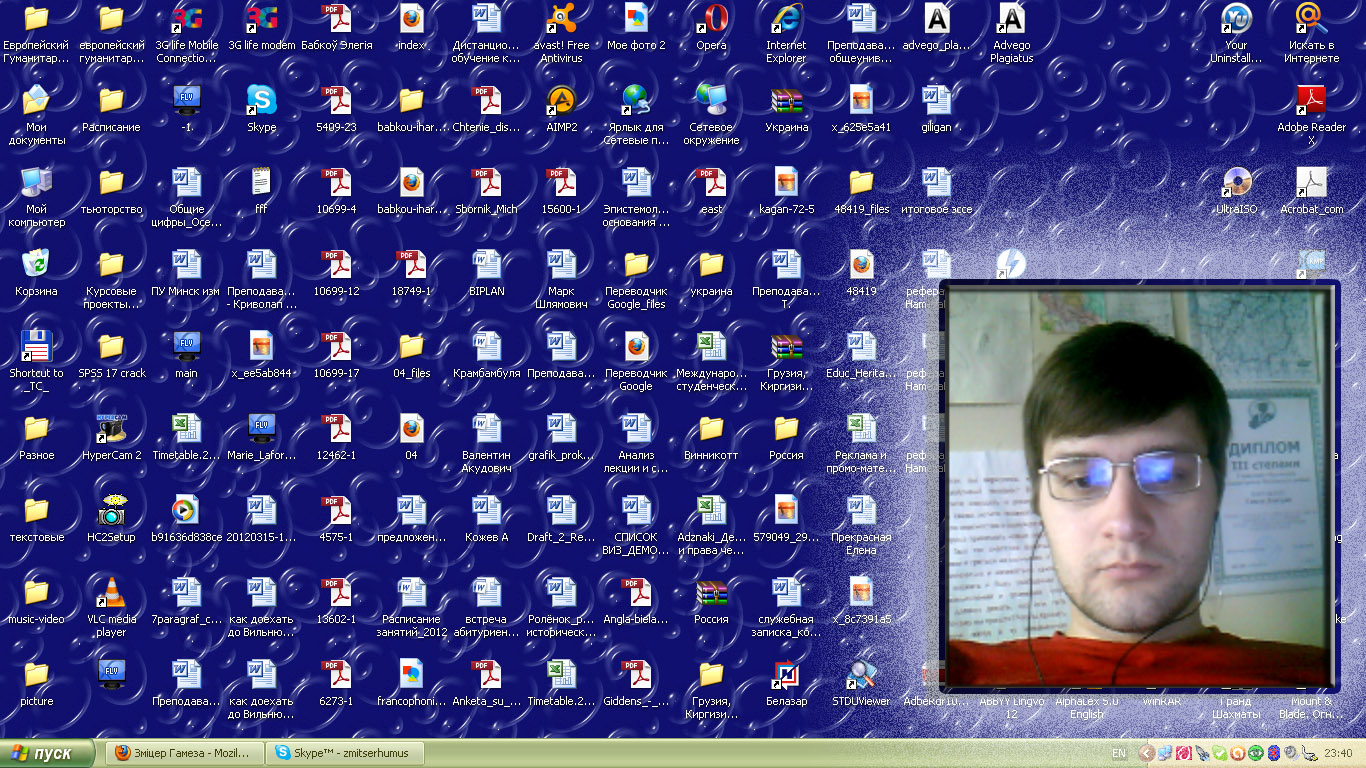Open the Skype desktop shortcut
The height and width of the screenshot is (768, 1366).
pos(260,100)
